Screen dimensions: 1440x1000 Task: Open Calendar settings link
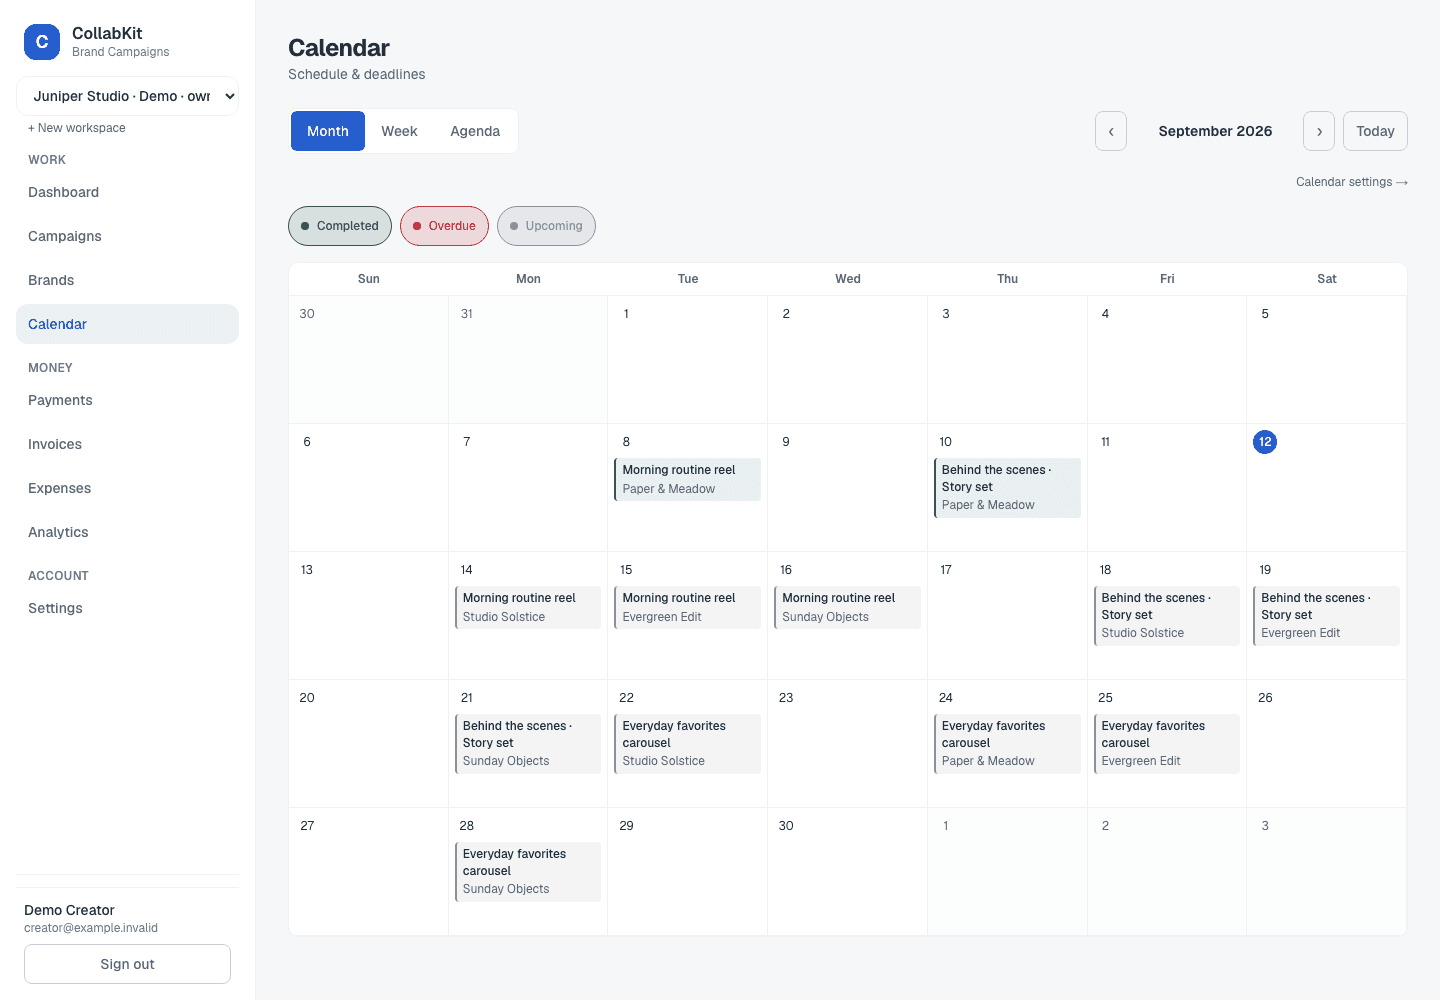click(x=1352, y=182)
